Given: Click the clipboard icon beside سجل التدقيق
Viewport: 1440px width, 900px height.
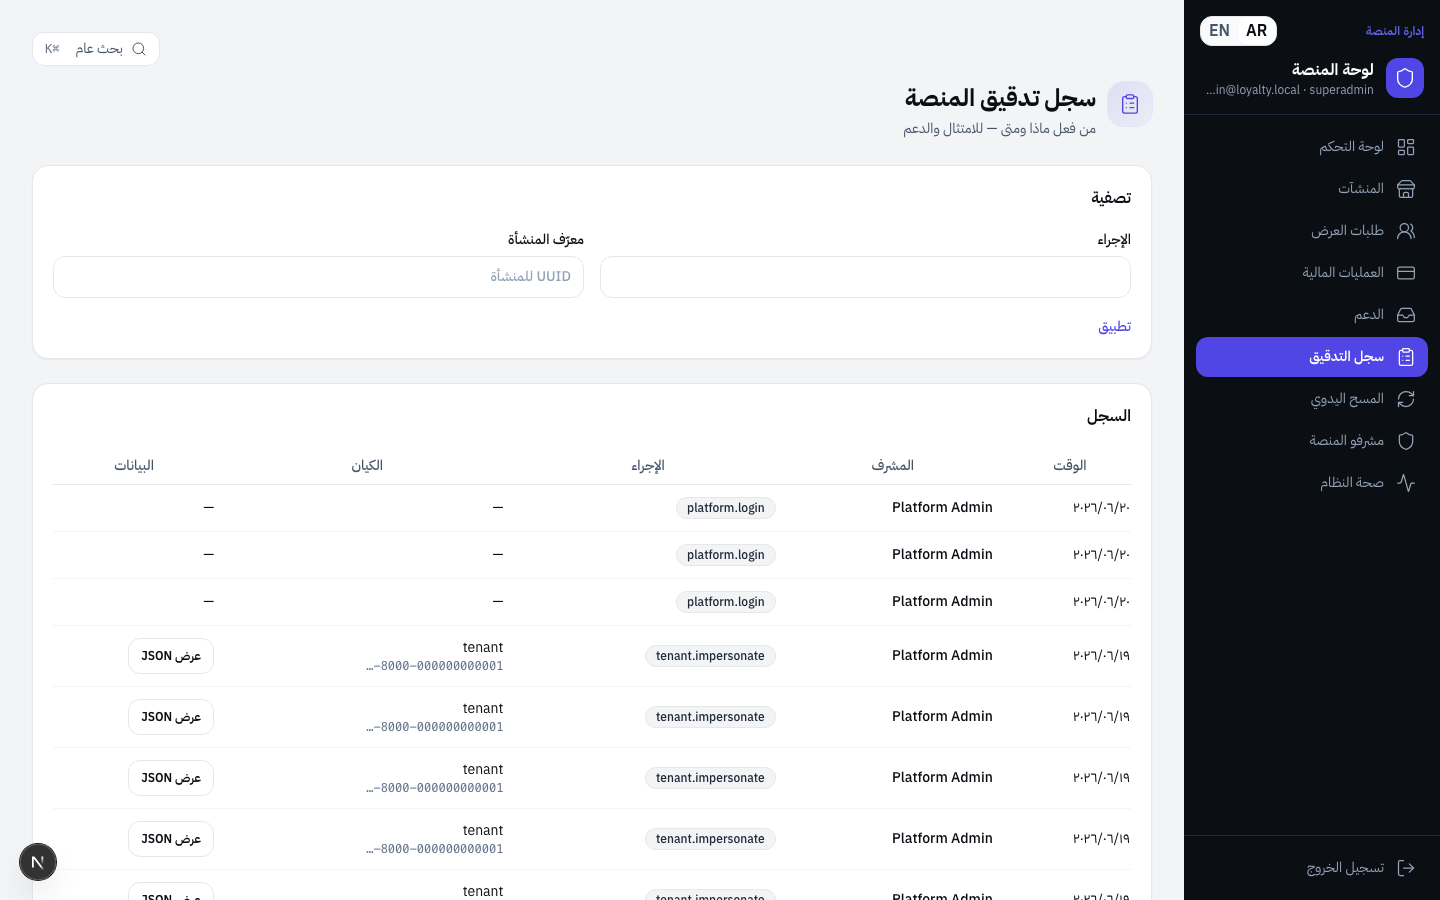Looking at the screenshot, I should tap(1406, 357).
